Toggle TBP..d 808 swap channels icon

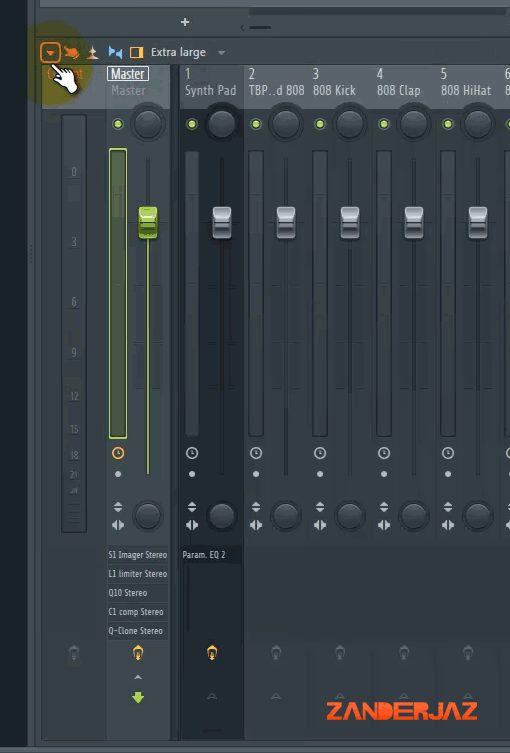coord(256,525)
